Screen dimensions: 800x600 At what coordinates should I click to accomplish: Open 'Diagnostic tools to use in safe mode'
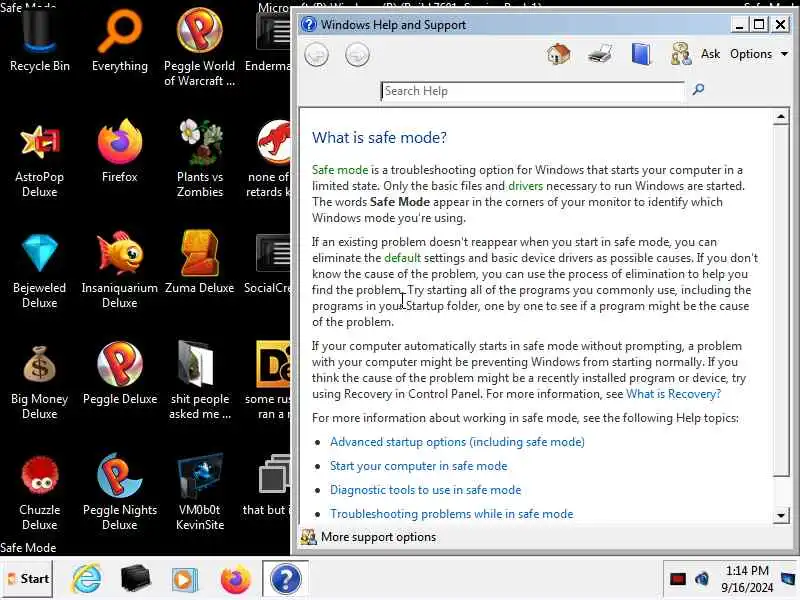[x=426, y=490]
